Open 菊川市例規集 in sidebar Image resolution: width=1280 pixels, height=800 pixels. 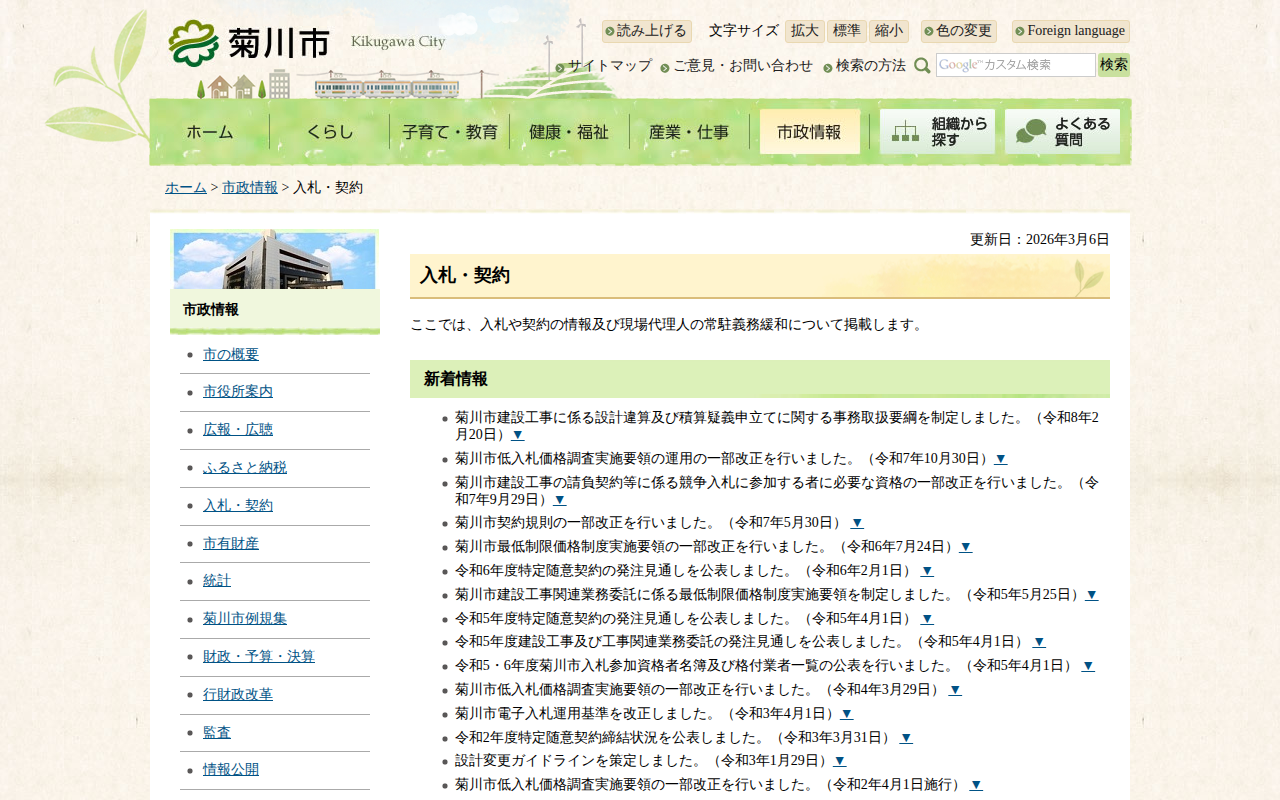point(245,619)
